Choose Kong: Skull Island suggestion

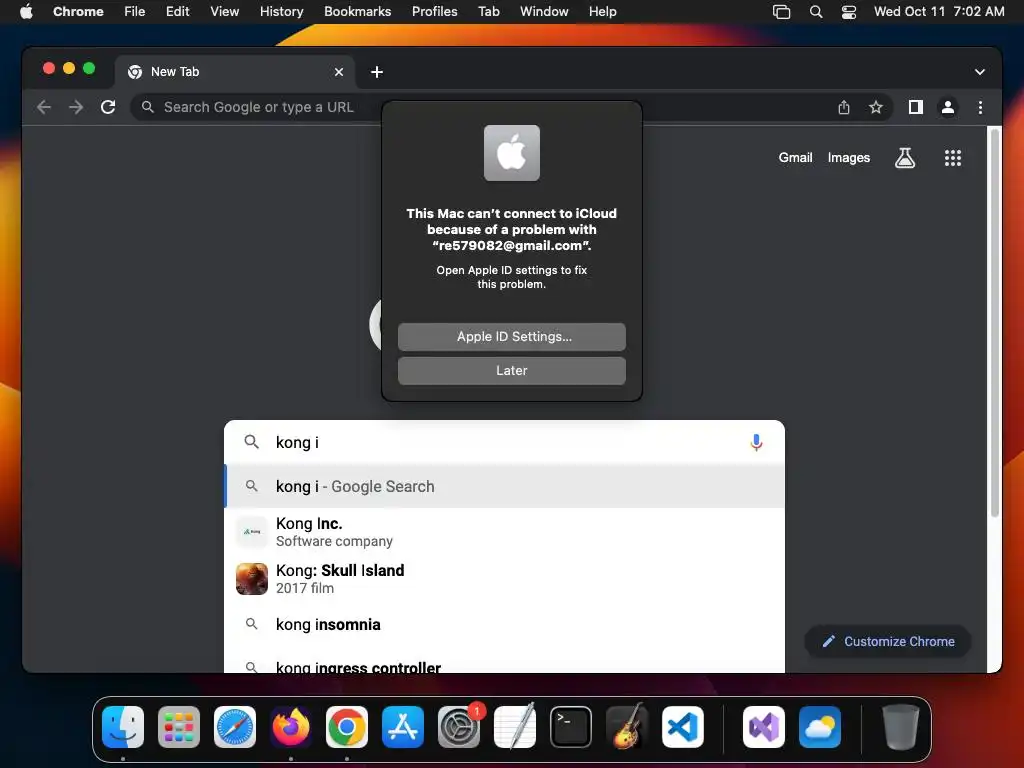[x=504, y=579]
